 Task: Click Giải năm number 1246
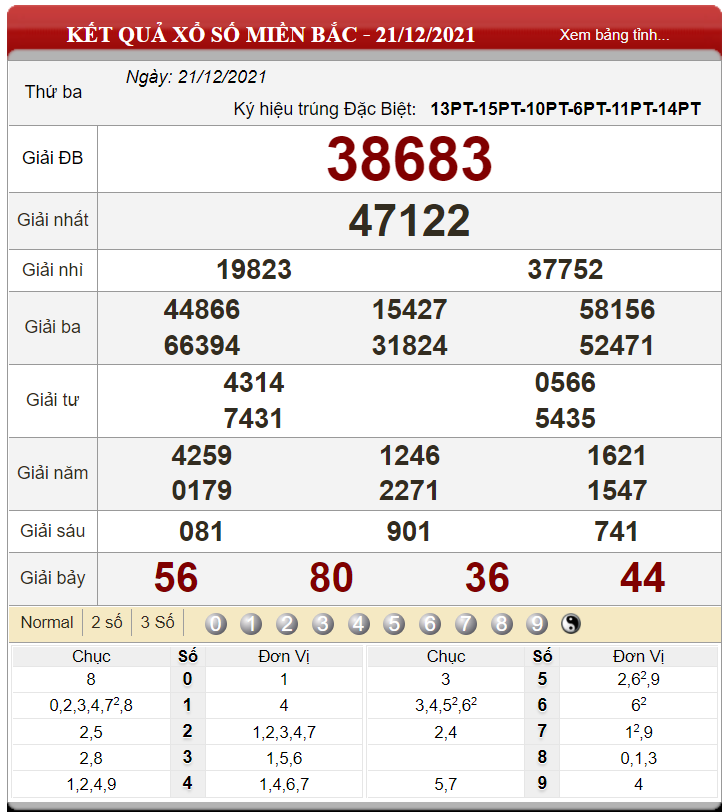pos(409,456)
